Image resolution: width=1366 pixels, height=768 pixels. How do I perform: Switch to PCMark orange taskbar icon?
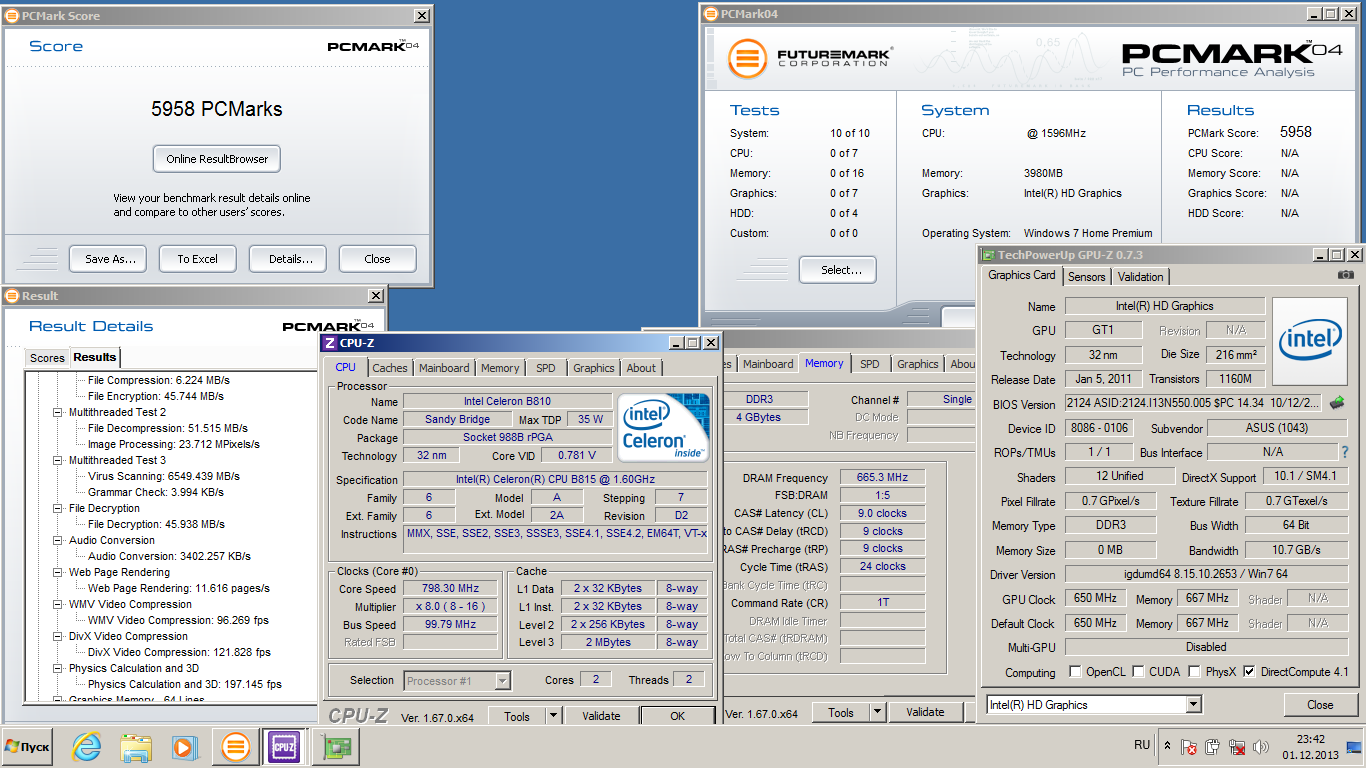[236, 747]
